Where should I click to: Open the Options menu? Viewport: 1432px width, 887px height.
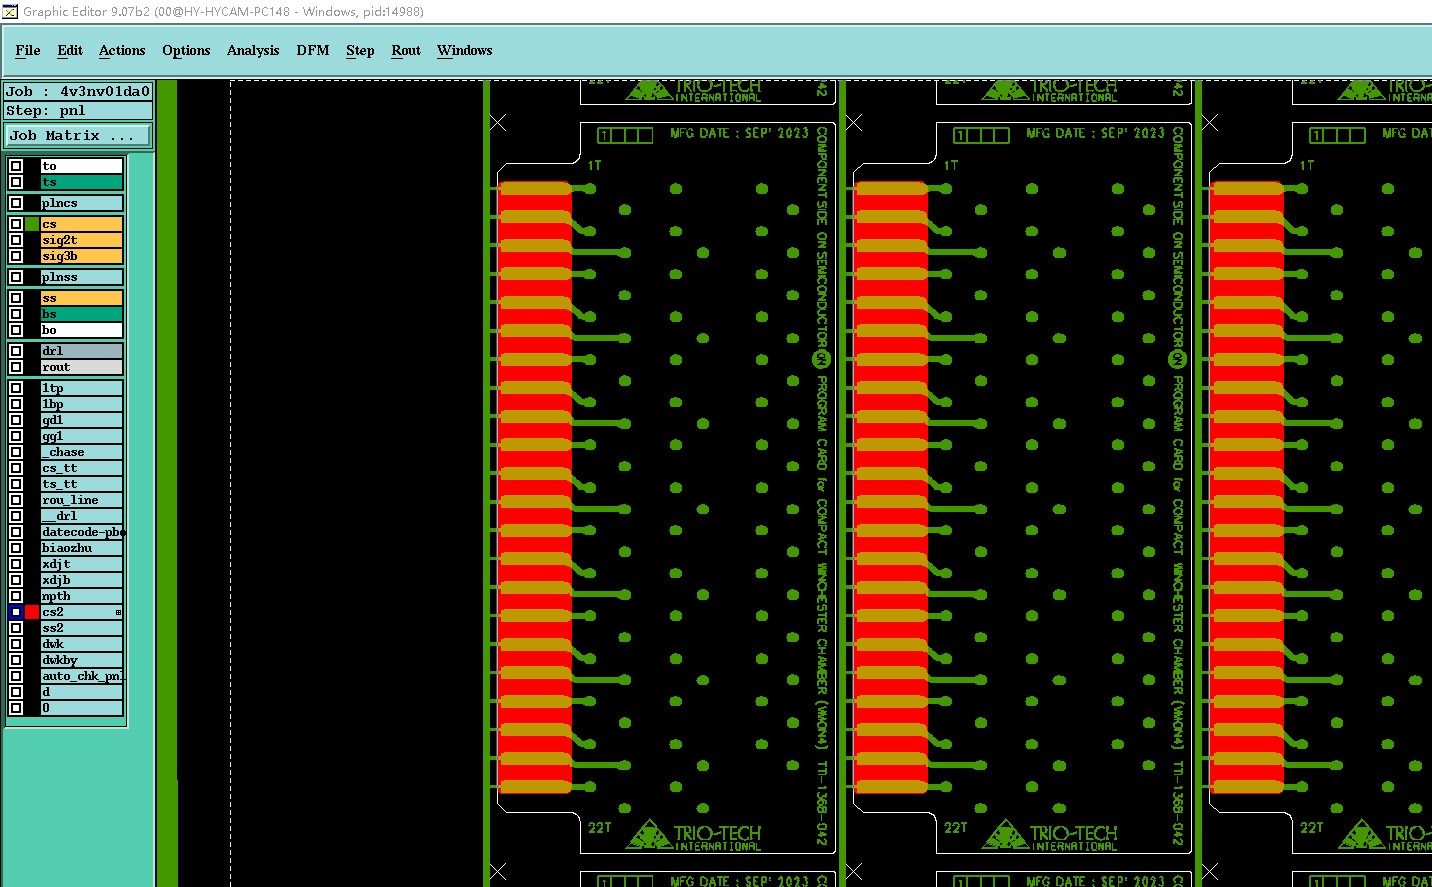point(186,50)
